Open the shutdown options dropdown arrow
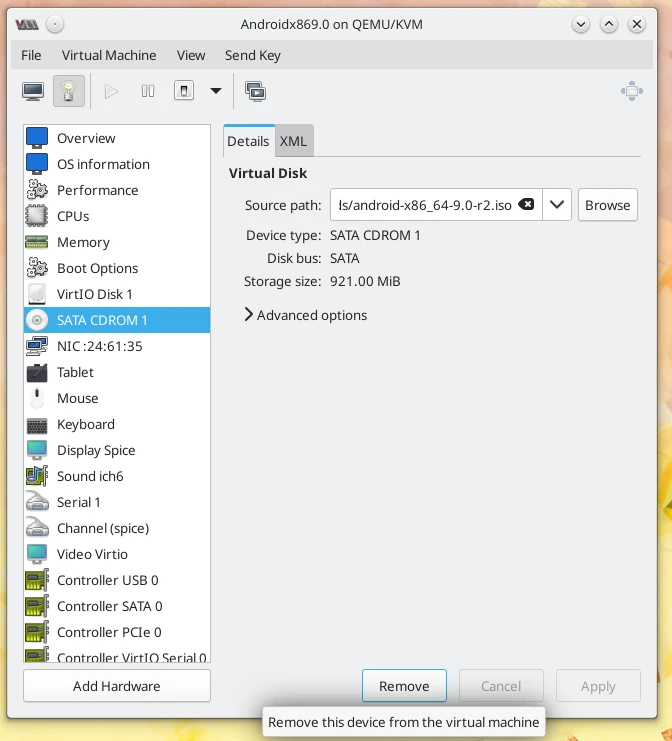 pos(215,91)
